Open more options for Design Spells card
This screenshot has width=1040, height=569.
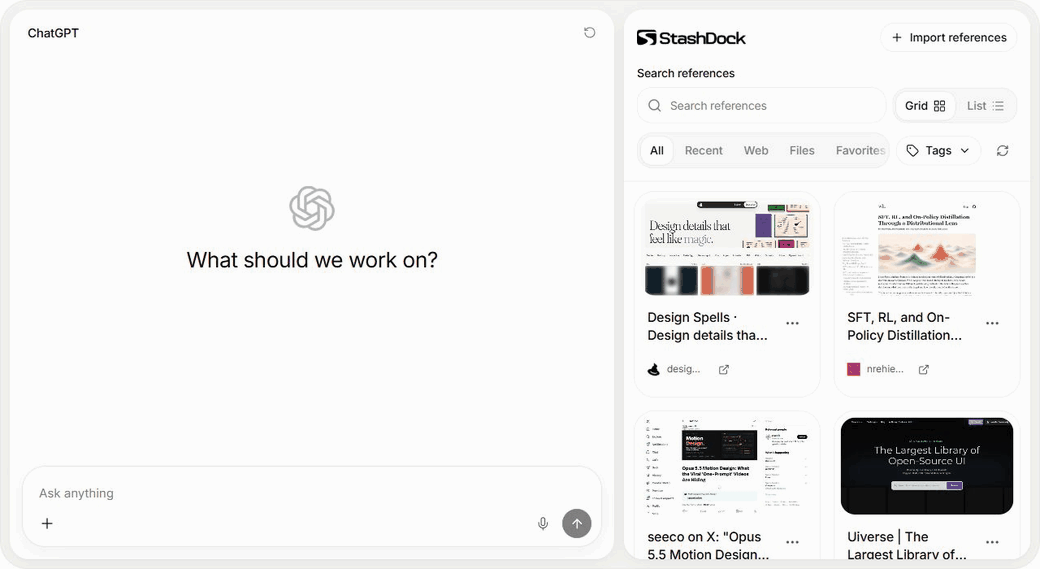pos(792,323)
